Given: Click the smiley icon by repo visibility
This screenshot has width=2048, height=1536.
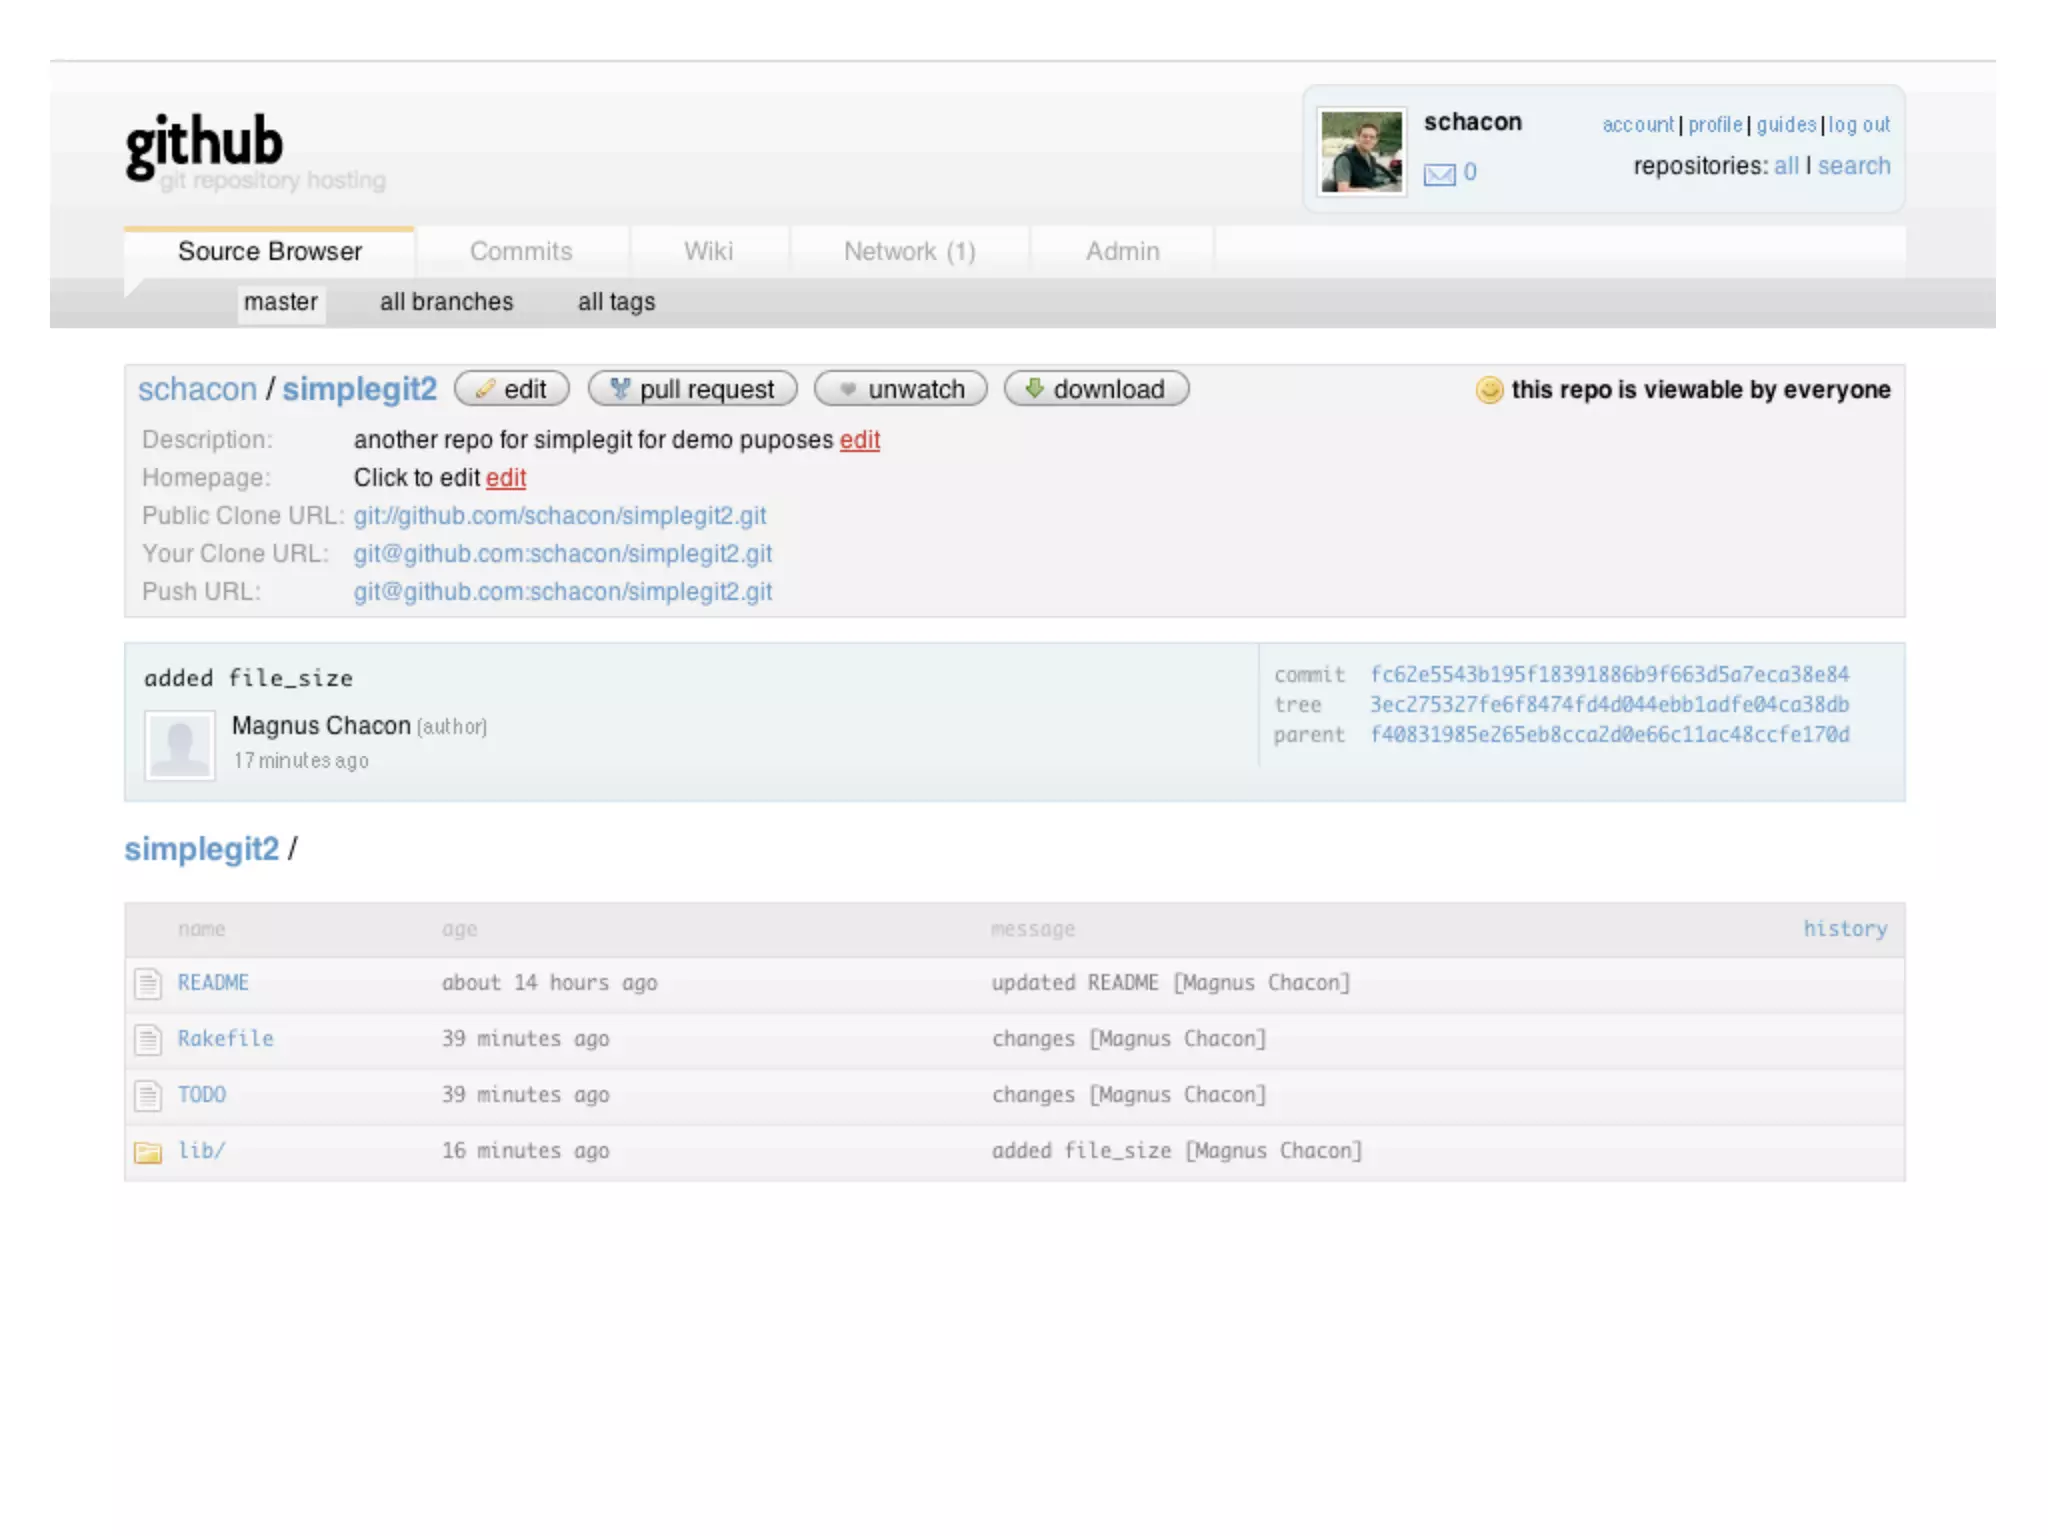Looking at the screenshot, I should click(x=1489, y=390).
